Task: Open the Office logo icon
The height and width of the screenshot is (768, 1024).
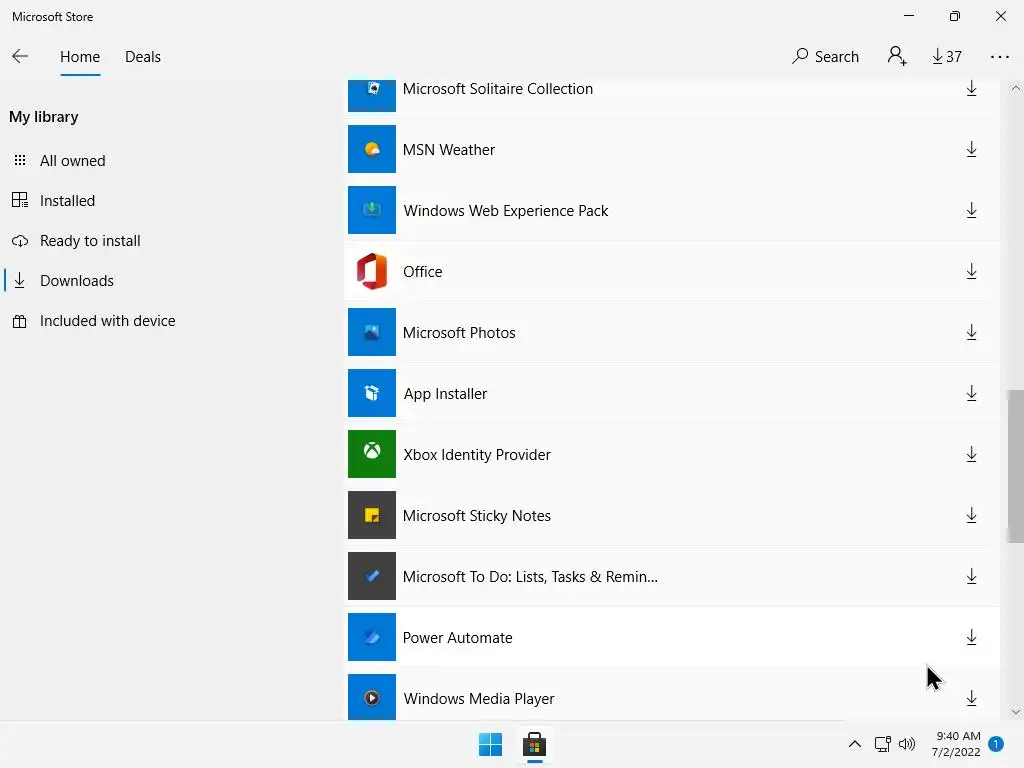Action: (x=372, y=271)
